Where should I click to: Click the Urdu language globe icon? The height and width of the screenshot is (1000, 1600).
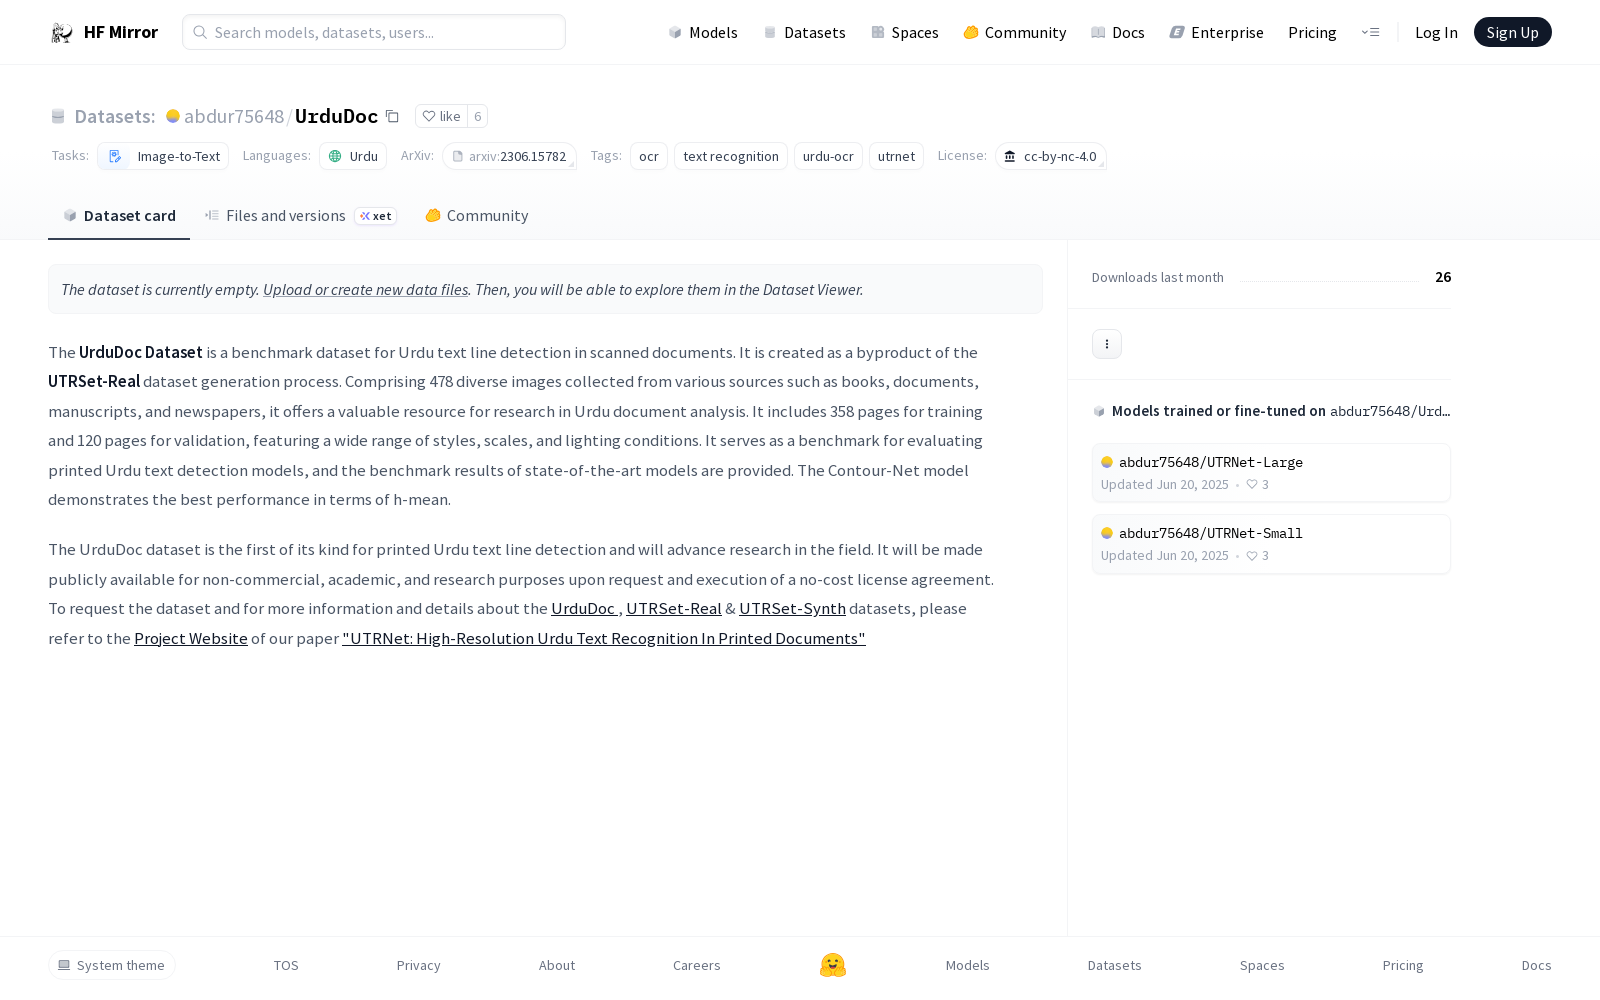335,156
